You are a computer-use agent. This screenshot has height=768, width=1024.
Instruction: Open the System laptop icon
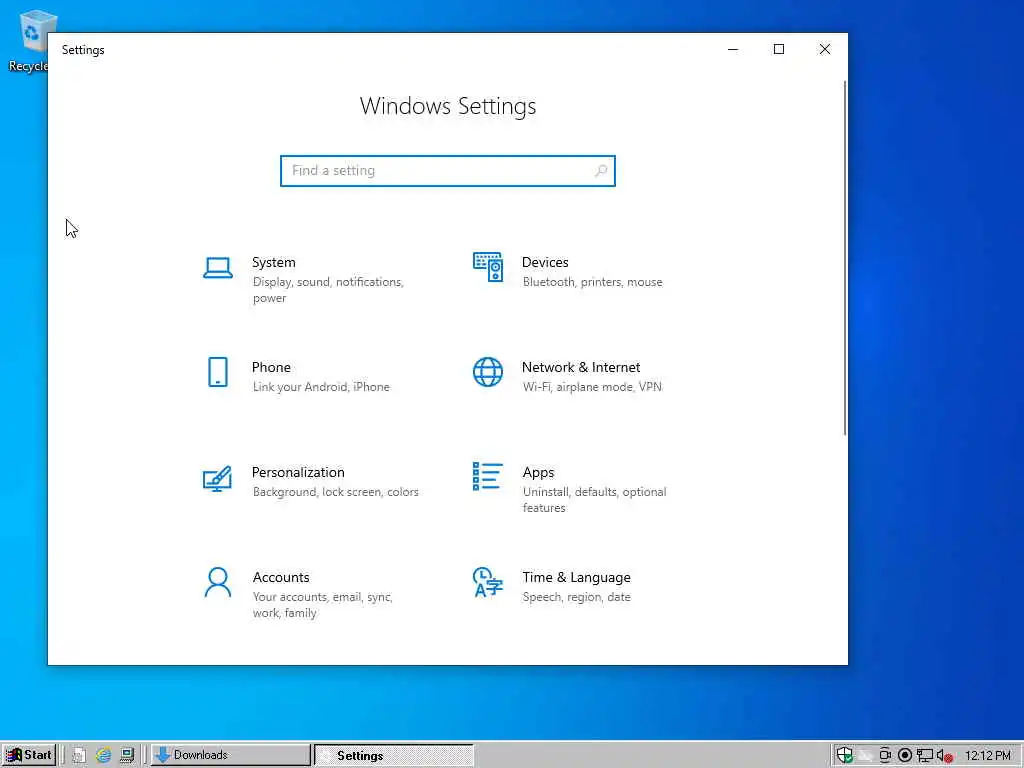[x=217, y=268]
